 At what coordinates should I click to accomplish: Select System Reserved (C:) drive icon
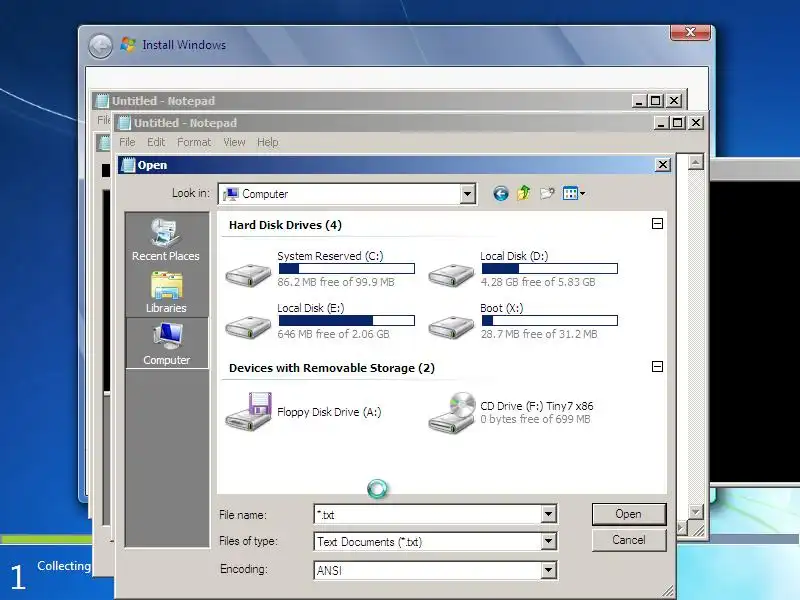(x=248, y=275)
